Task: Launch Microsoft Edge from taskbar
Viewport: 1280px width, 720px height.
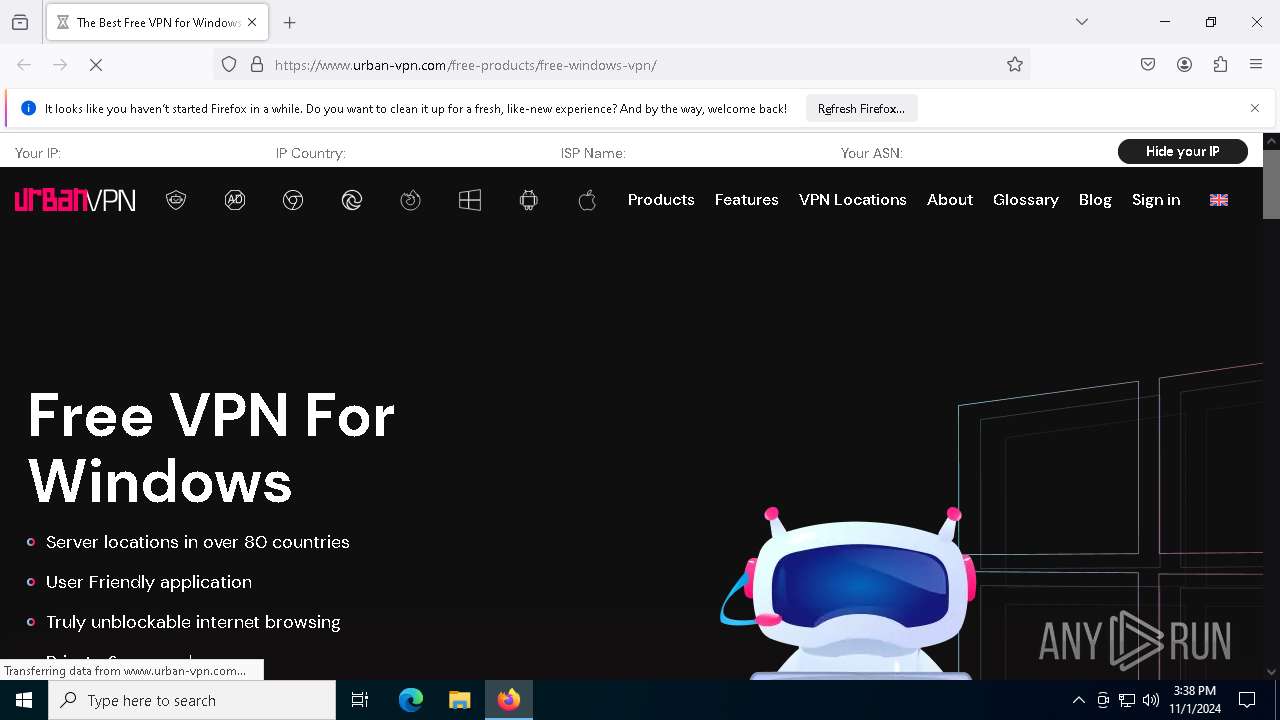Action: pyautogui.click(x=411, y=700)
